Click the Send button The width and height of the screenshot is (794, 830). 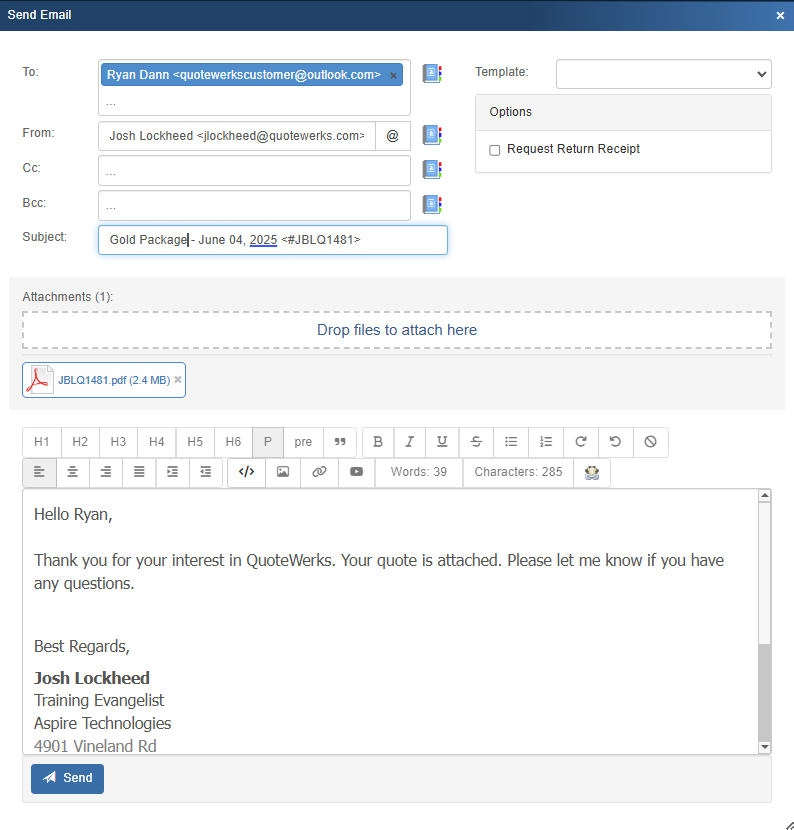[67, 778]
